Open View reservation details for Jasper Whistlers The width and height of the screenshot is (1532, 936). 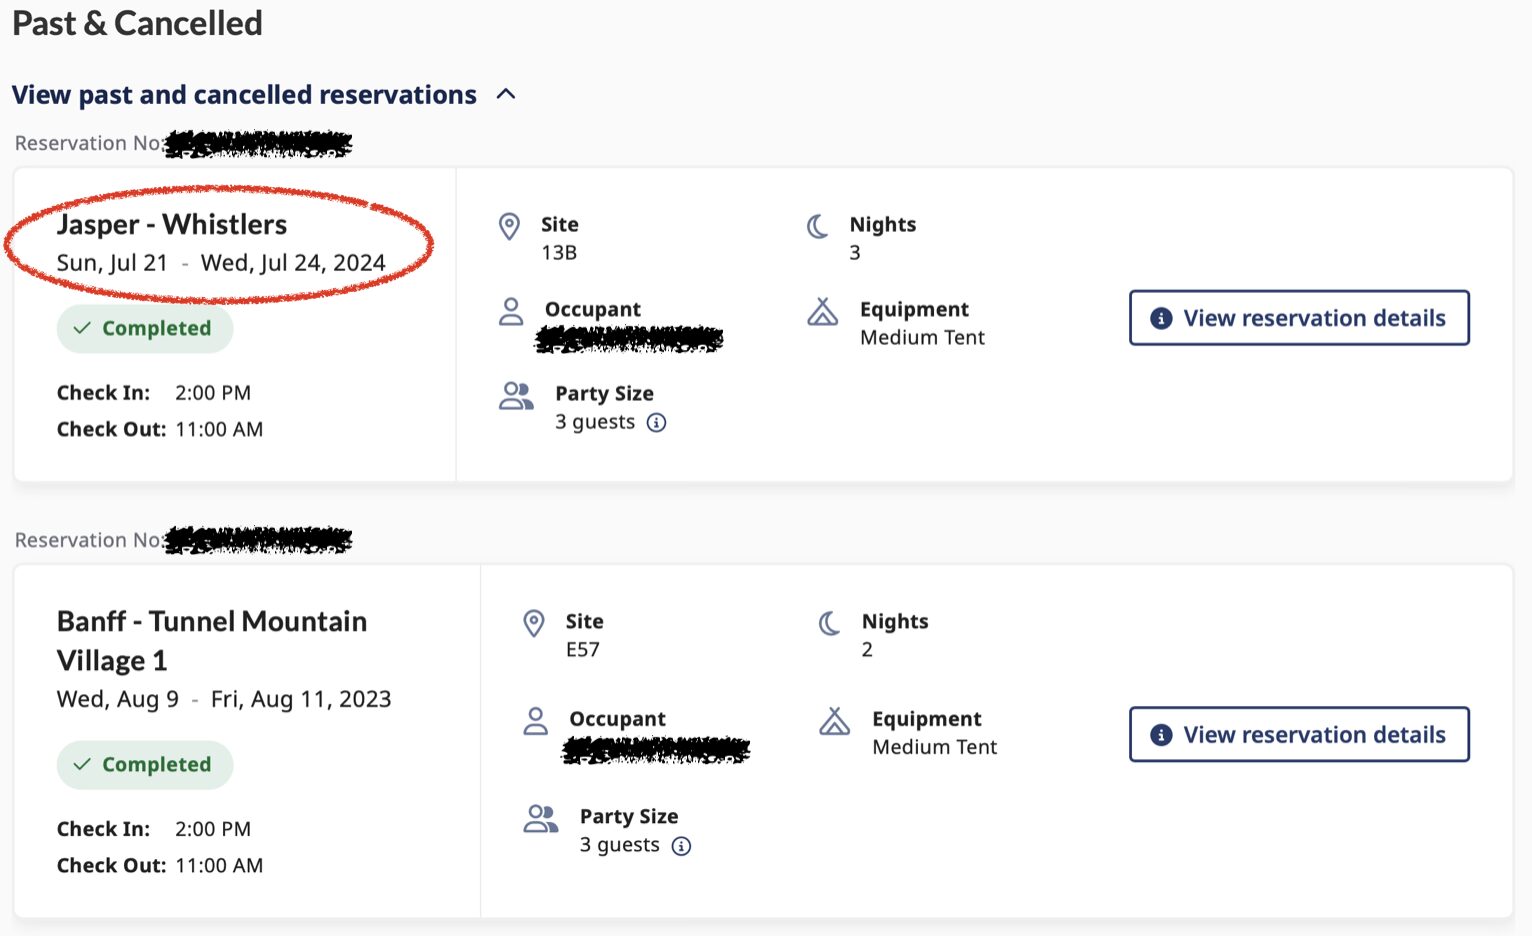(1299, 318)
